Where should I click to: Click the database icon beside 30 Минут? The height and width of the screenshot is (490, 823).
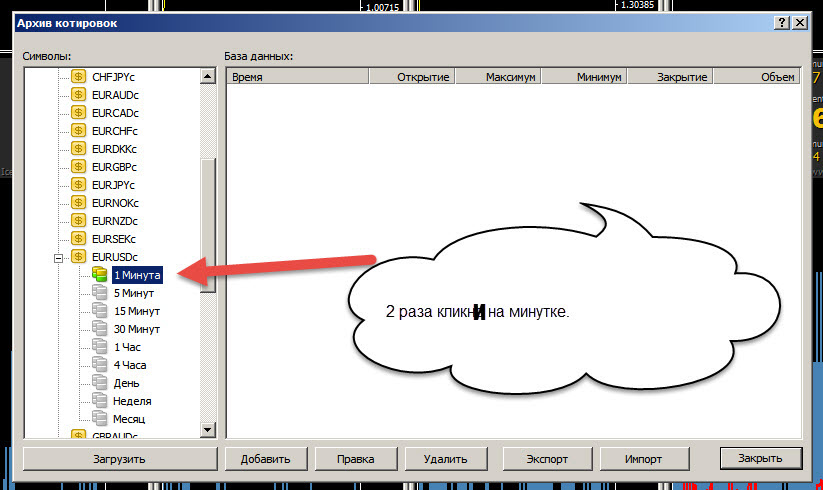point(100,328)
